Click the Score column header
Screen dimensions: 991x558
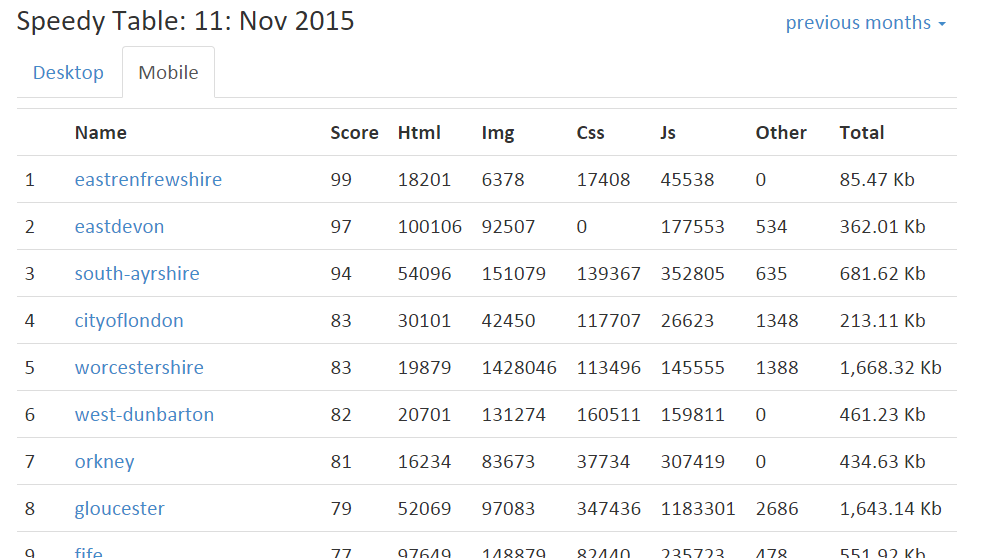(x=354, y=133)
